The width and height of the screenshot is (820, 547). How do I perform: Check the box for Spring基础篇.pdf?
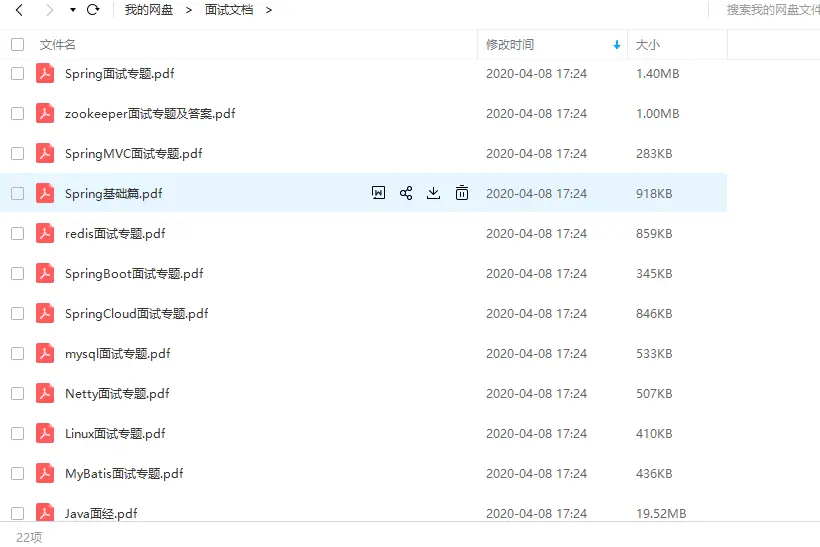pyautogui.click(x=18, y=193)
